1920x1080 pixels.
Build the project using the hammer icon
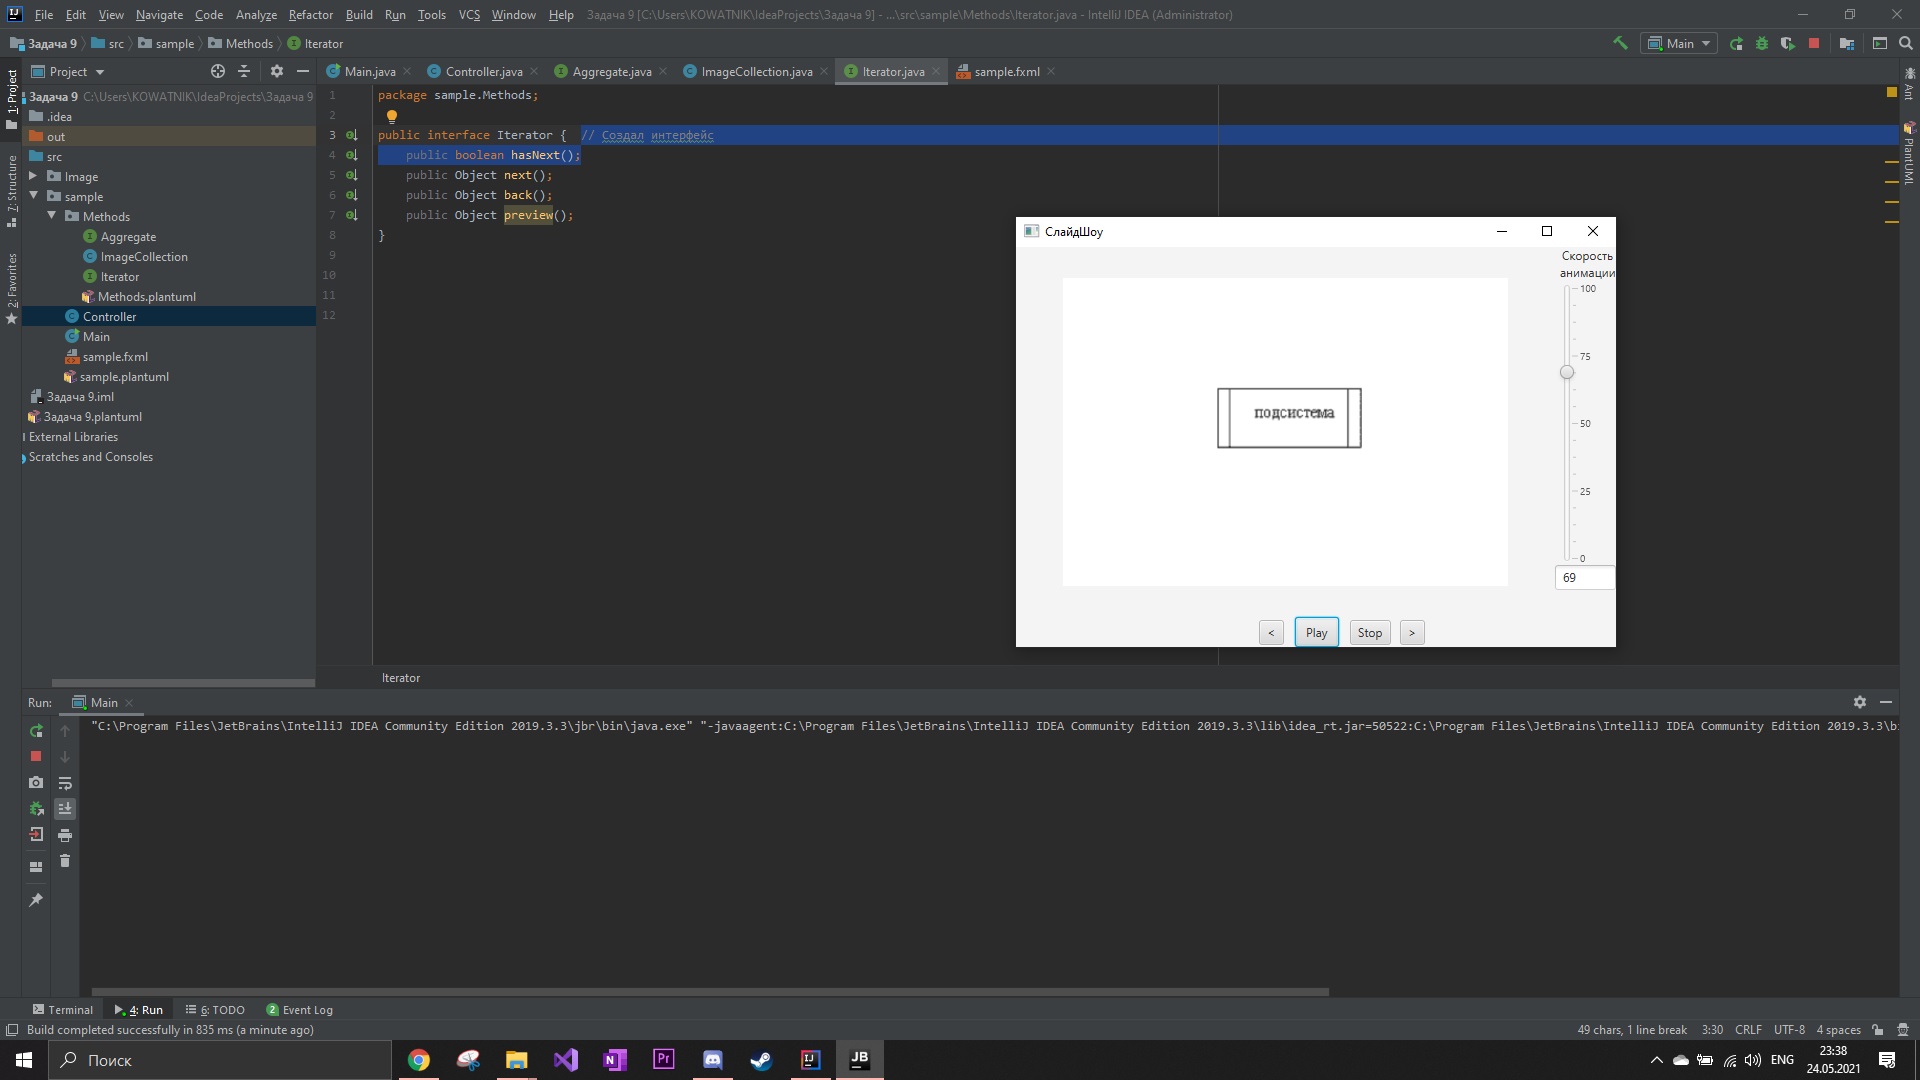(1620, 44)
